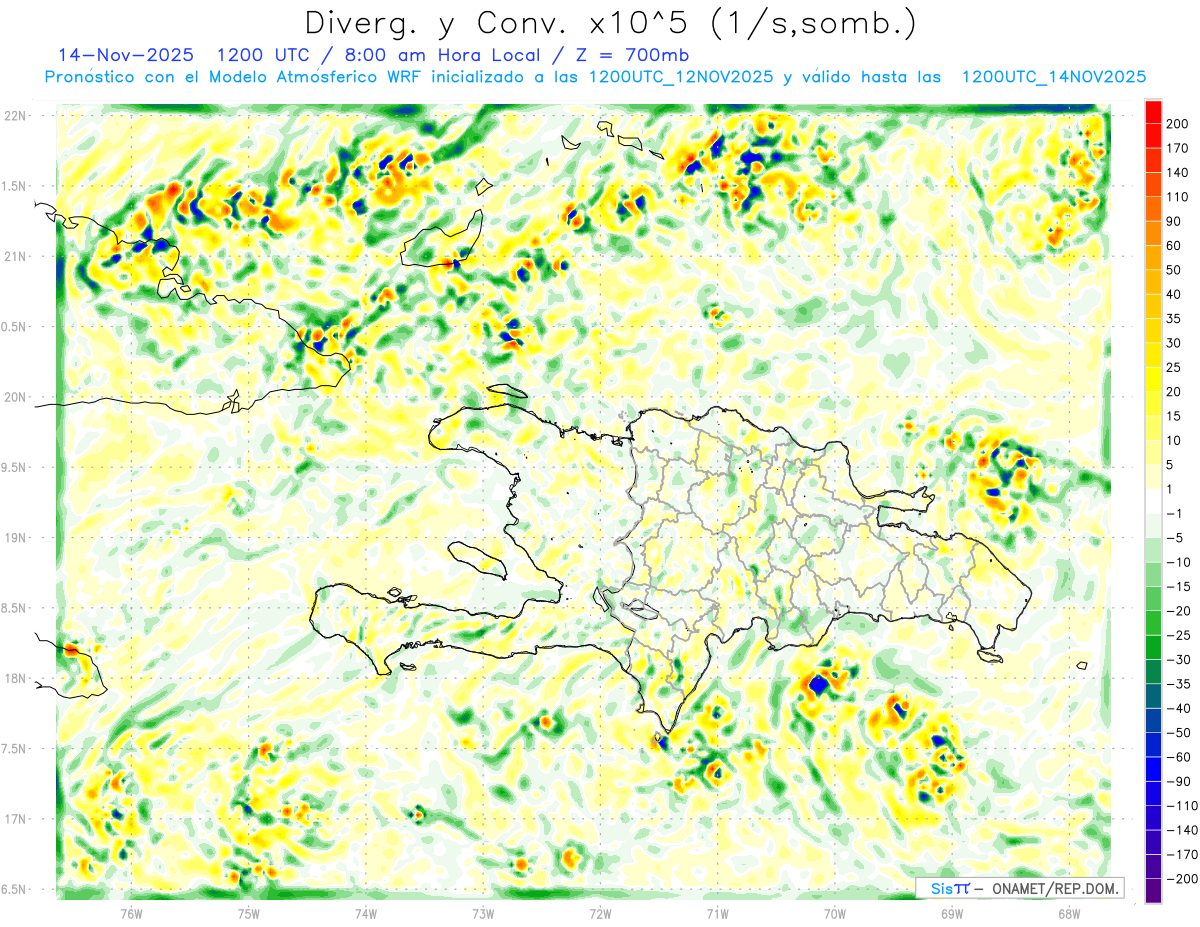Click the colorbar value -30
The image size is (1200, 927).
[x=1179, y=660]
